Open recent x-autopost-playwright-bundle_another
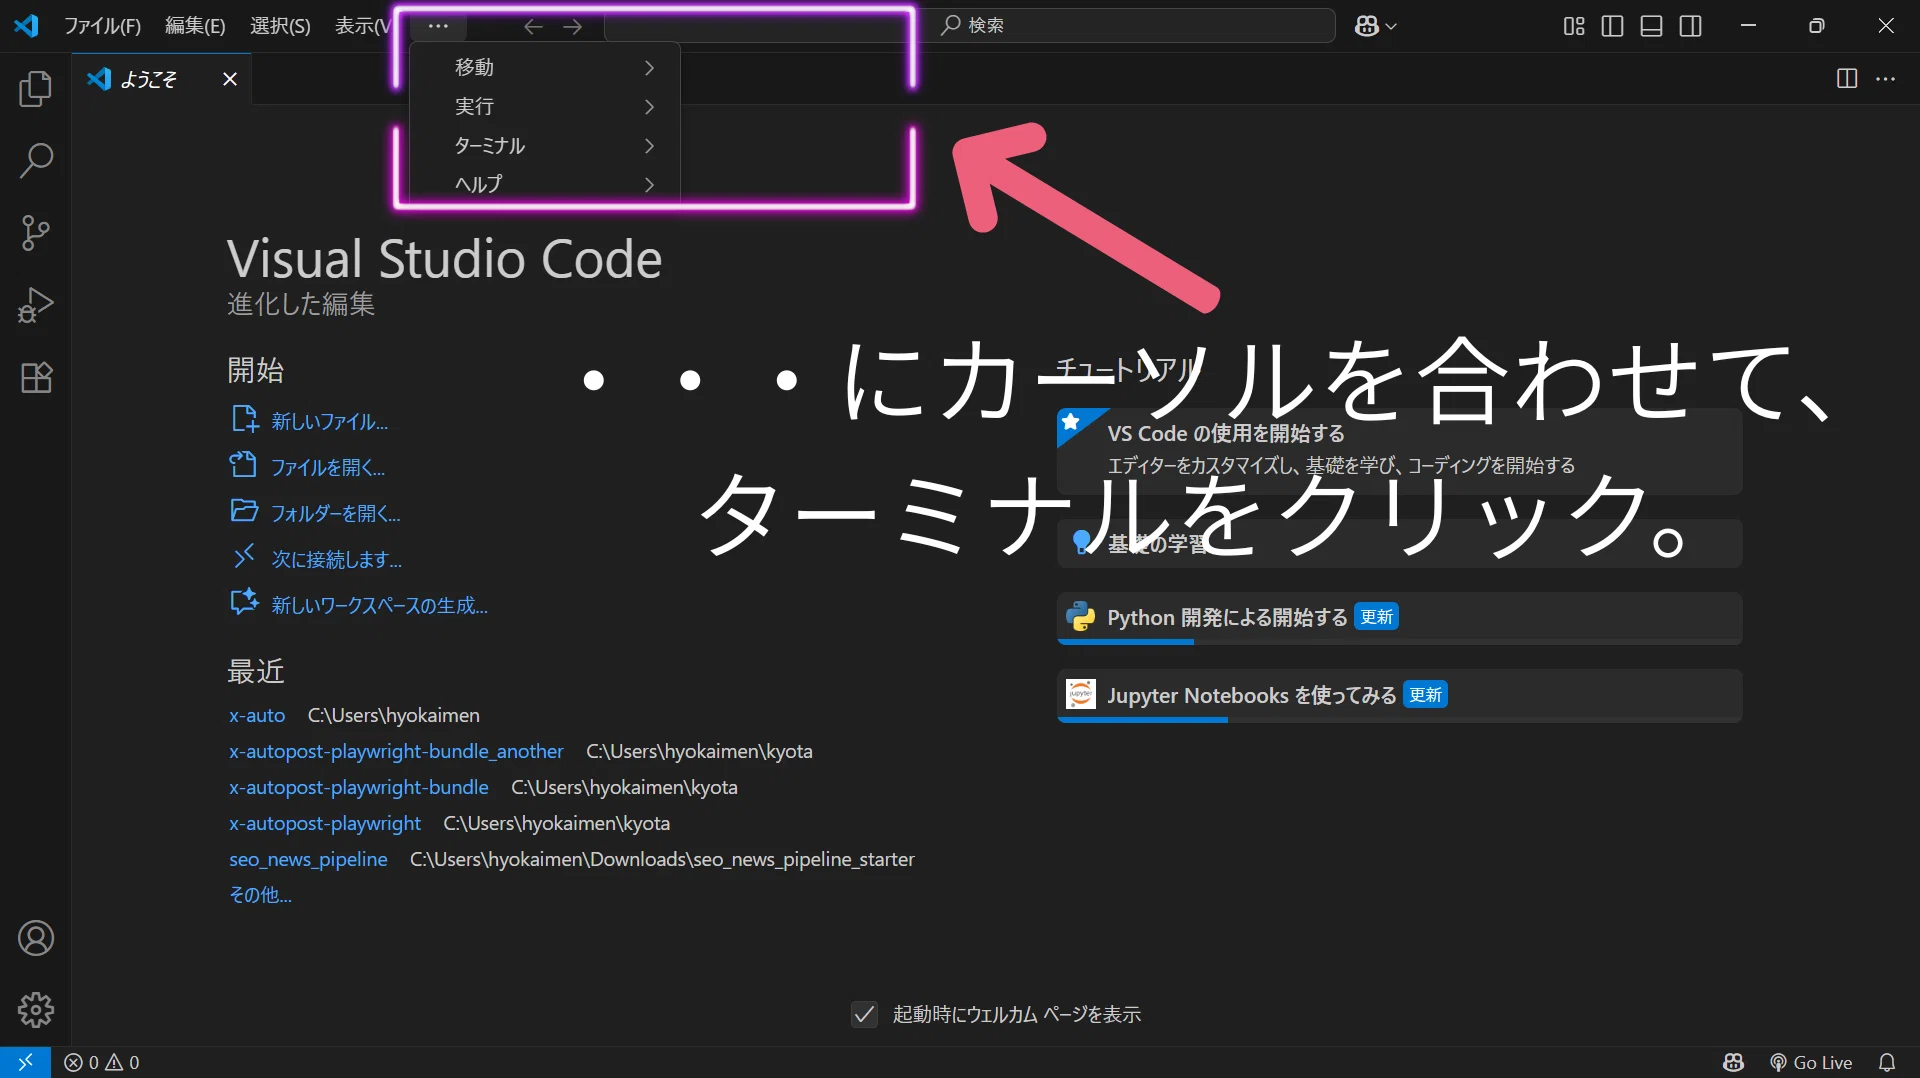 click(396, 751)
